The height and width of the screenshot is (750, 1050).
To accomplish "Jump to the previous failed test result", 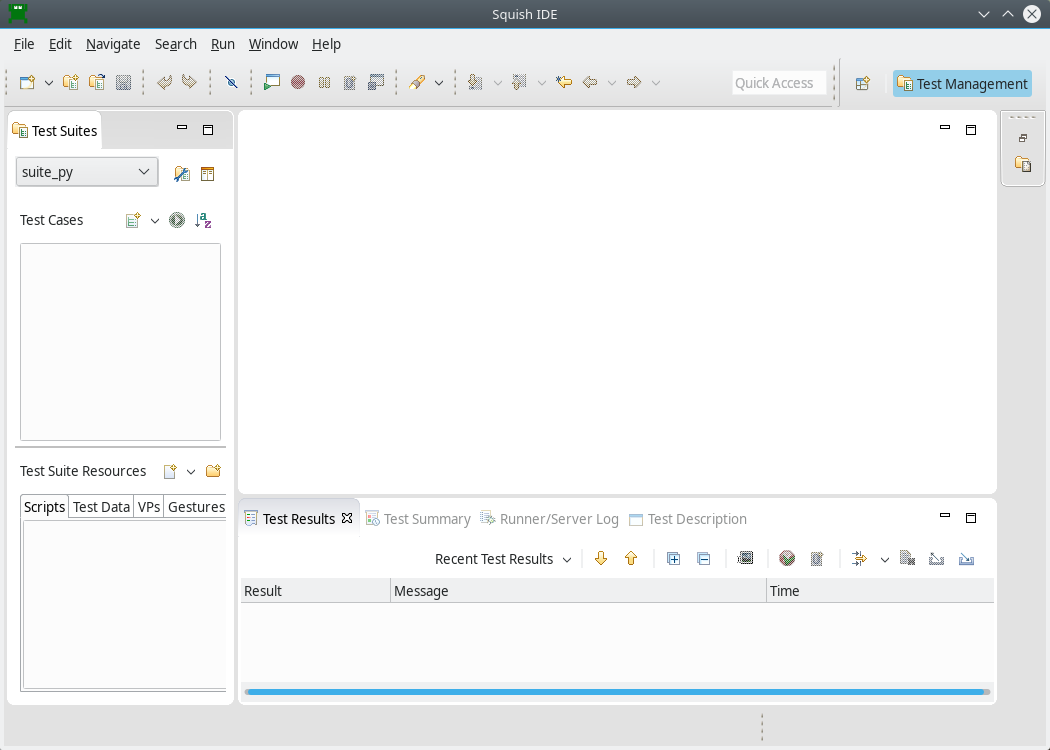I will click(x=631, y=558).
